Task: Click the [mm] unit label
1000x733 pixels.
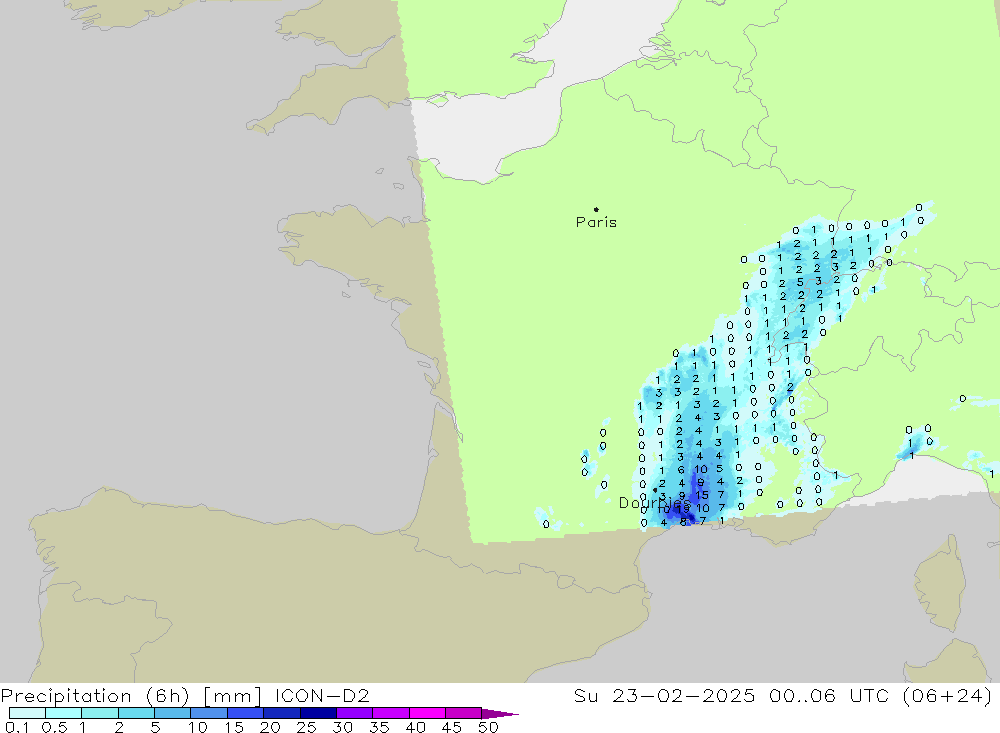Action: (x=232, y=695)
